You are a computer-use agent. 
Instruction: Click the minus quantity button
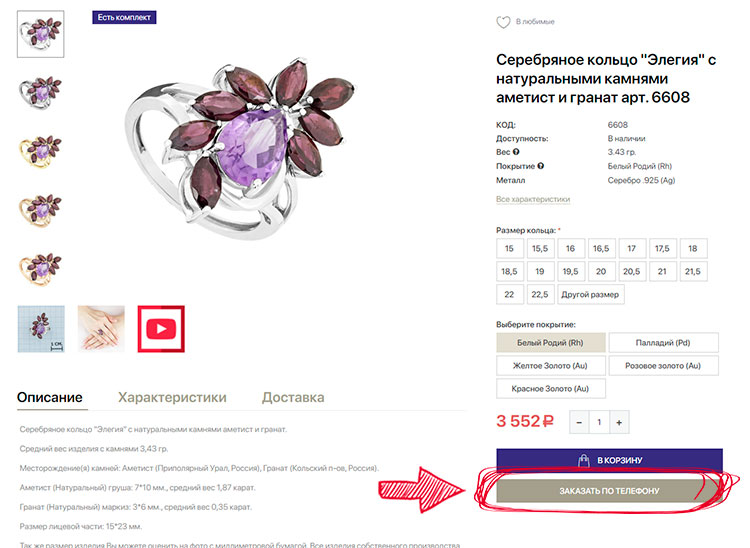[x=578, y=423]
